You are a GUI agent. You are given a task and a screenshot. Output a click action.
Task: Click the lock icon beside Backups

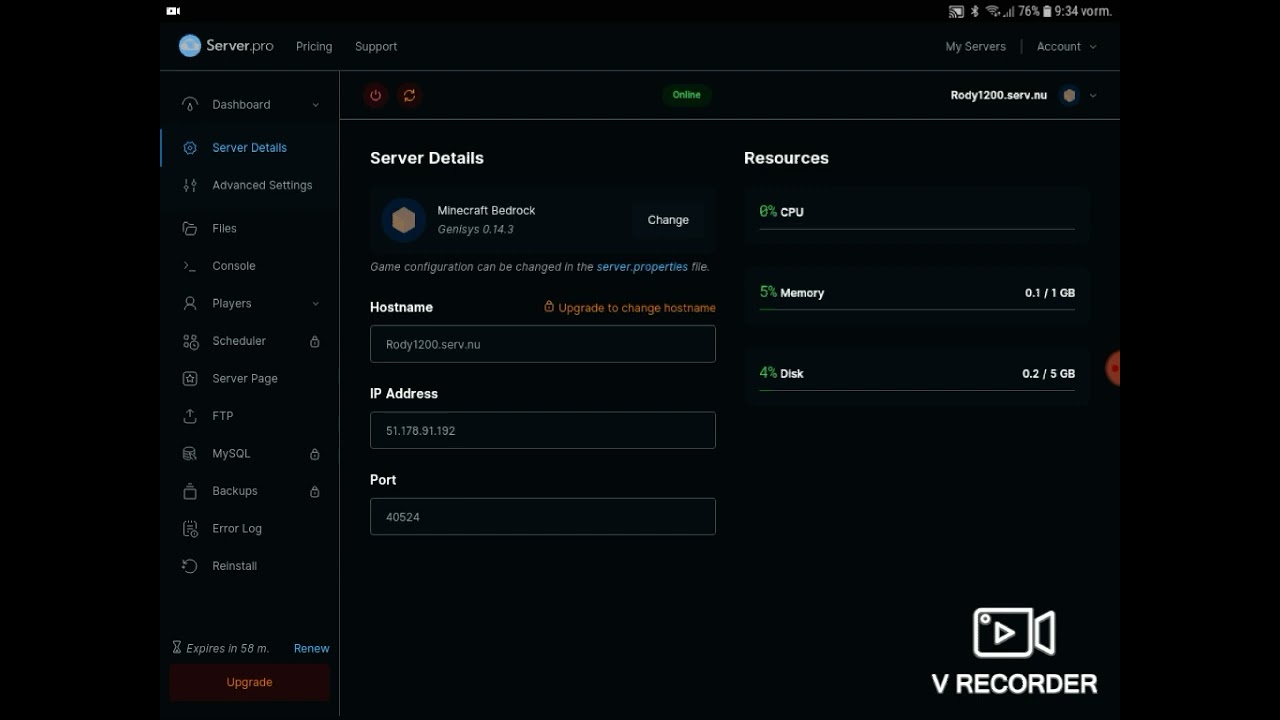point(315,491)
